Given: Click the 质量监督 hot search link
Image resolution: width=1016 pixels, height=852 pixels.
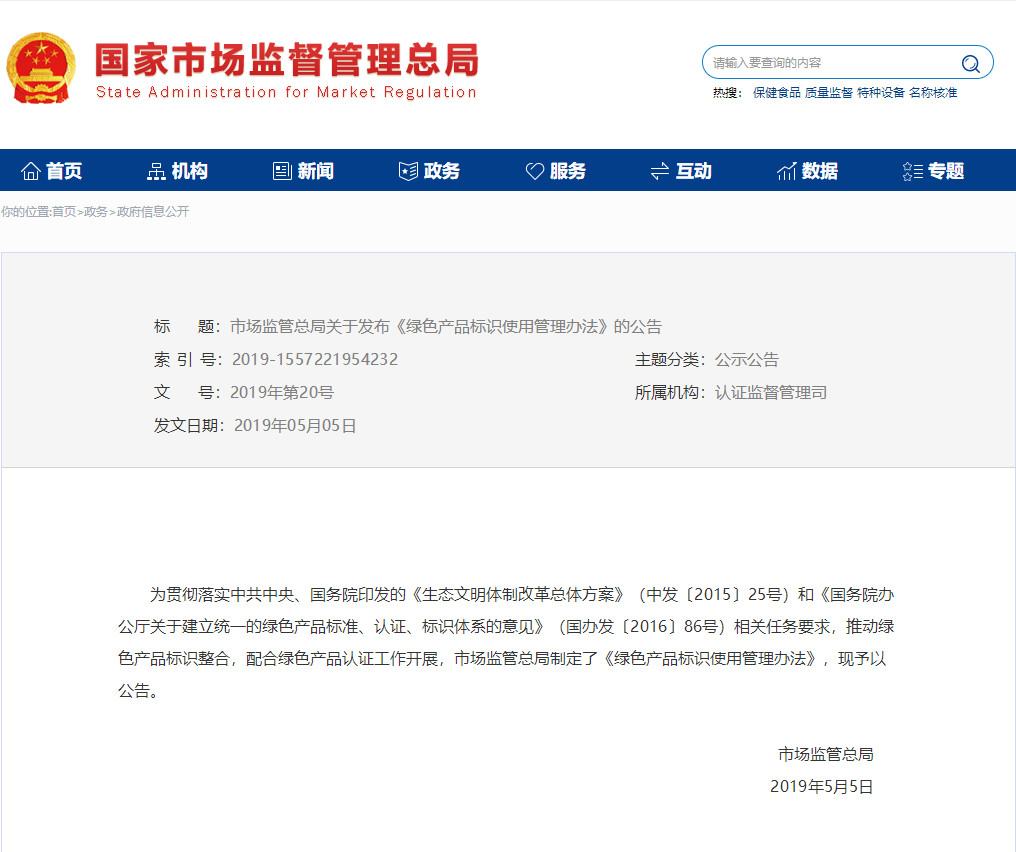Looking at the screenshot, I should pos(829,93).
